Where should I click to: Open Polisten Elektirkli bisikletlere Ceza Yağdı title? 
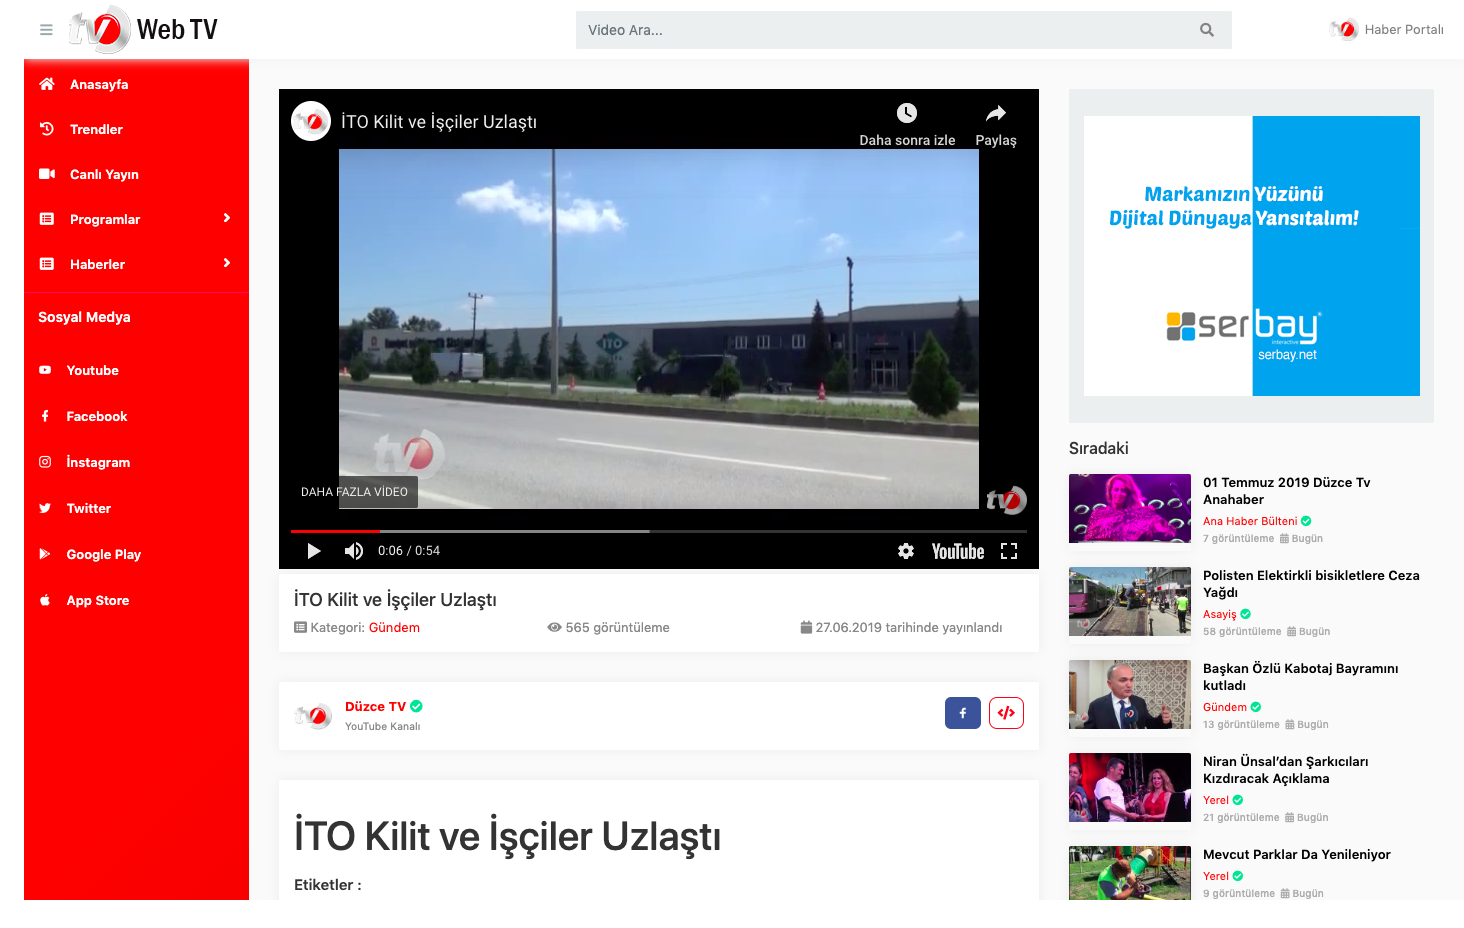pos(1311,584)
